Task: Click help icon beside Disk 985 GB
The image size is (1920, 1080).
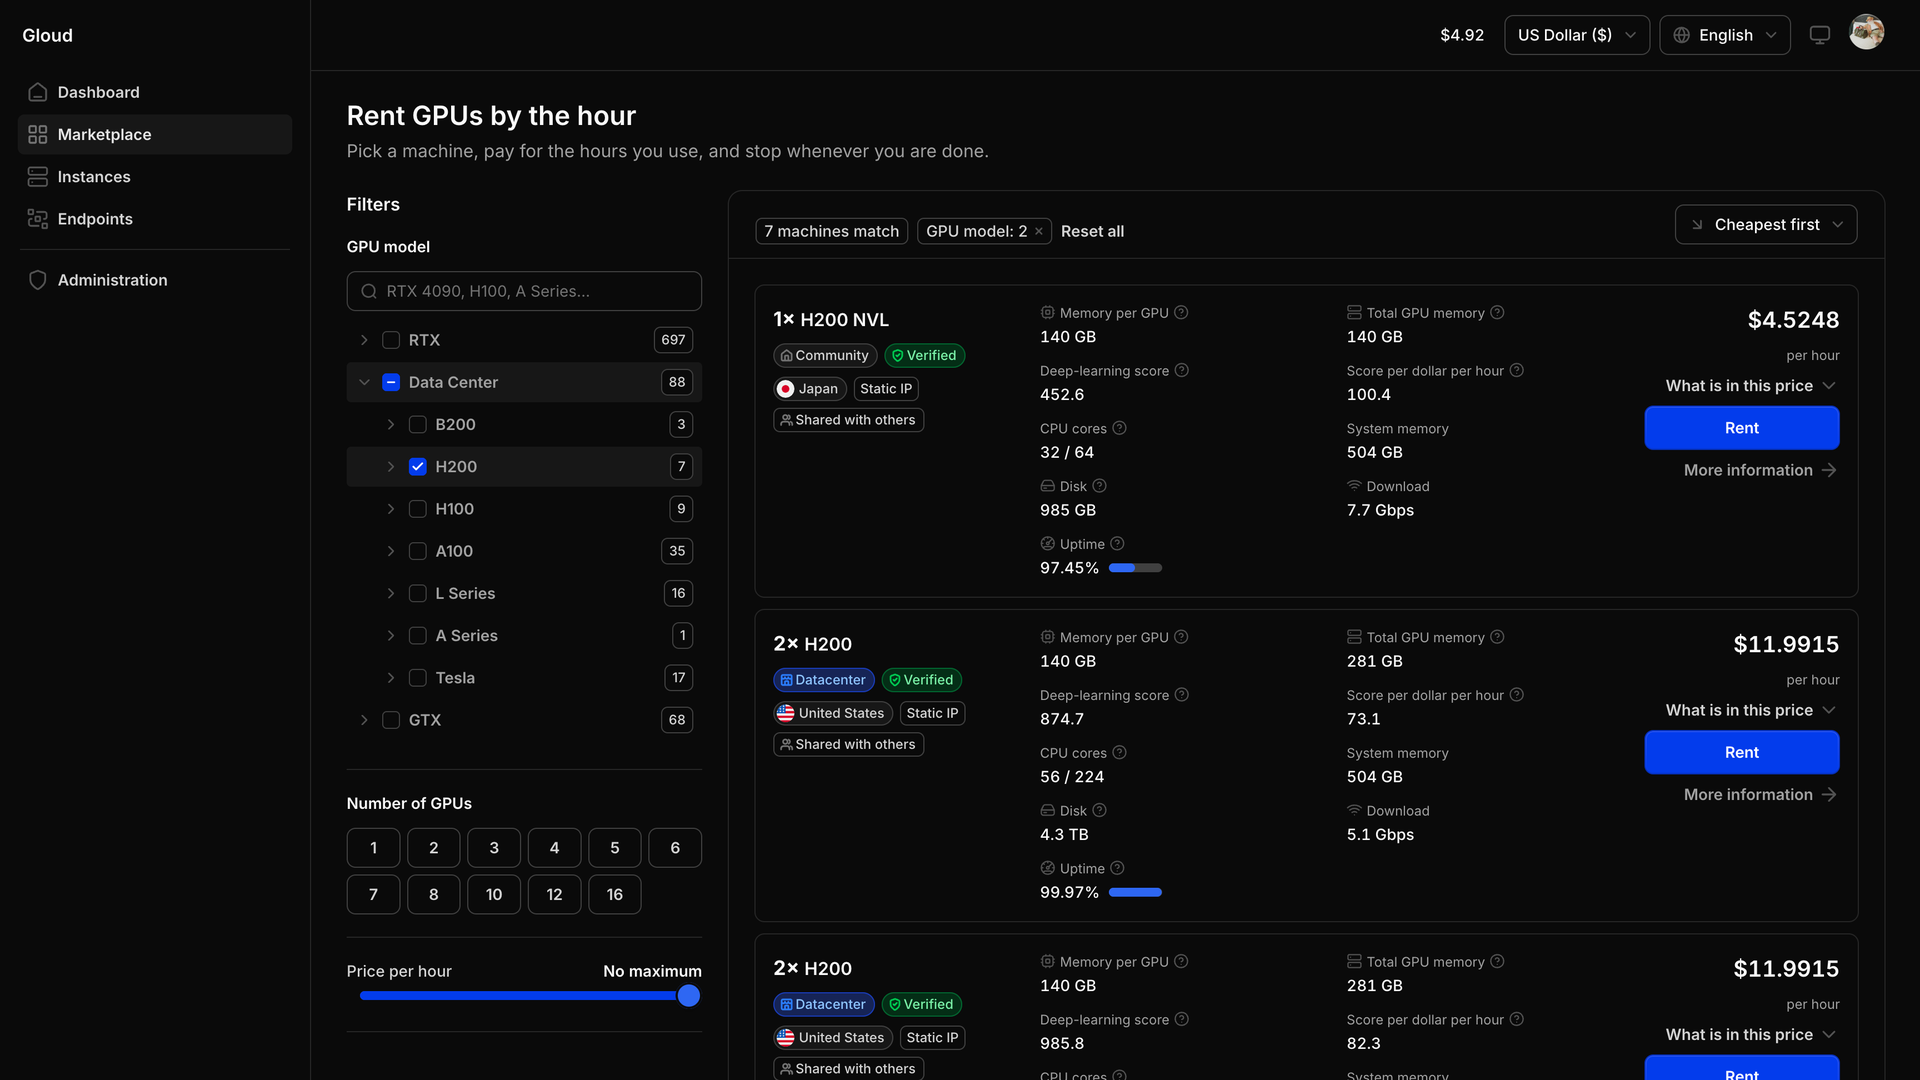Action: (1100, 486)
